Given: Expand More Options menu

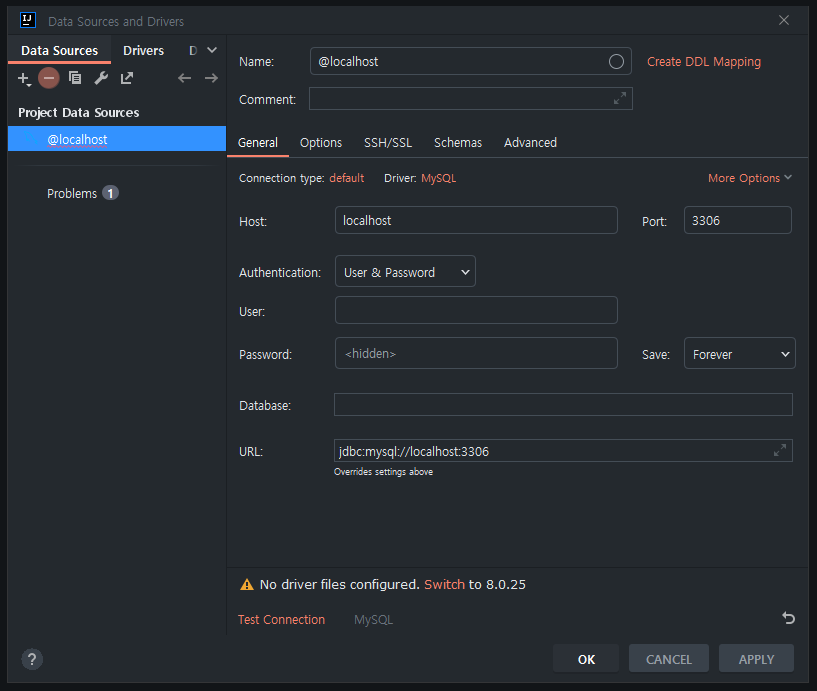Looking at the screenshot, I should (750, 178).
